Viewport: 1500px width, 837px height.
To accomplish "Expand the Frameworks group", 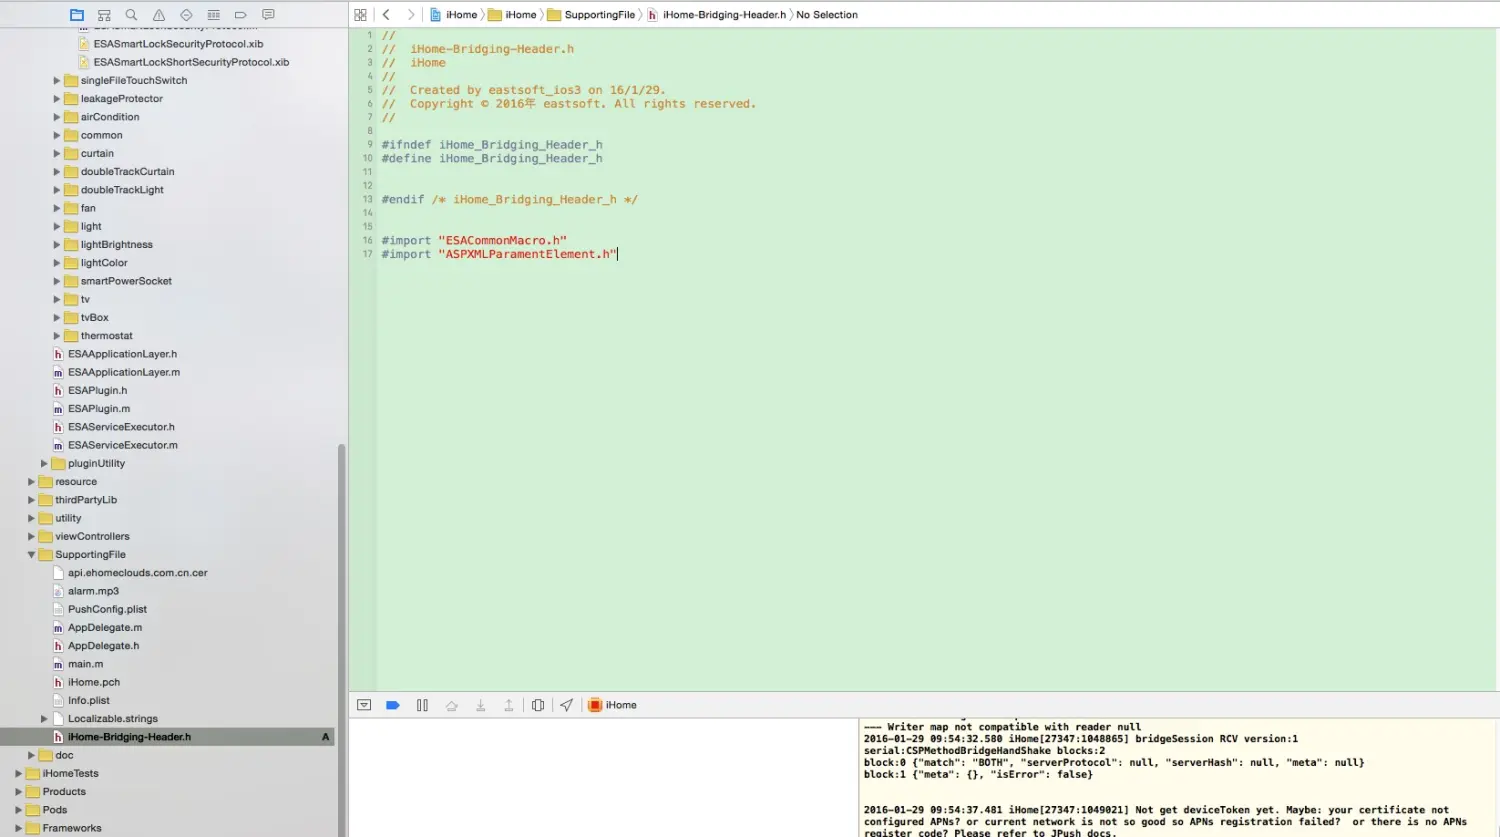I will (18, 828).
